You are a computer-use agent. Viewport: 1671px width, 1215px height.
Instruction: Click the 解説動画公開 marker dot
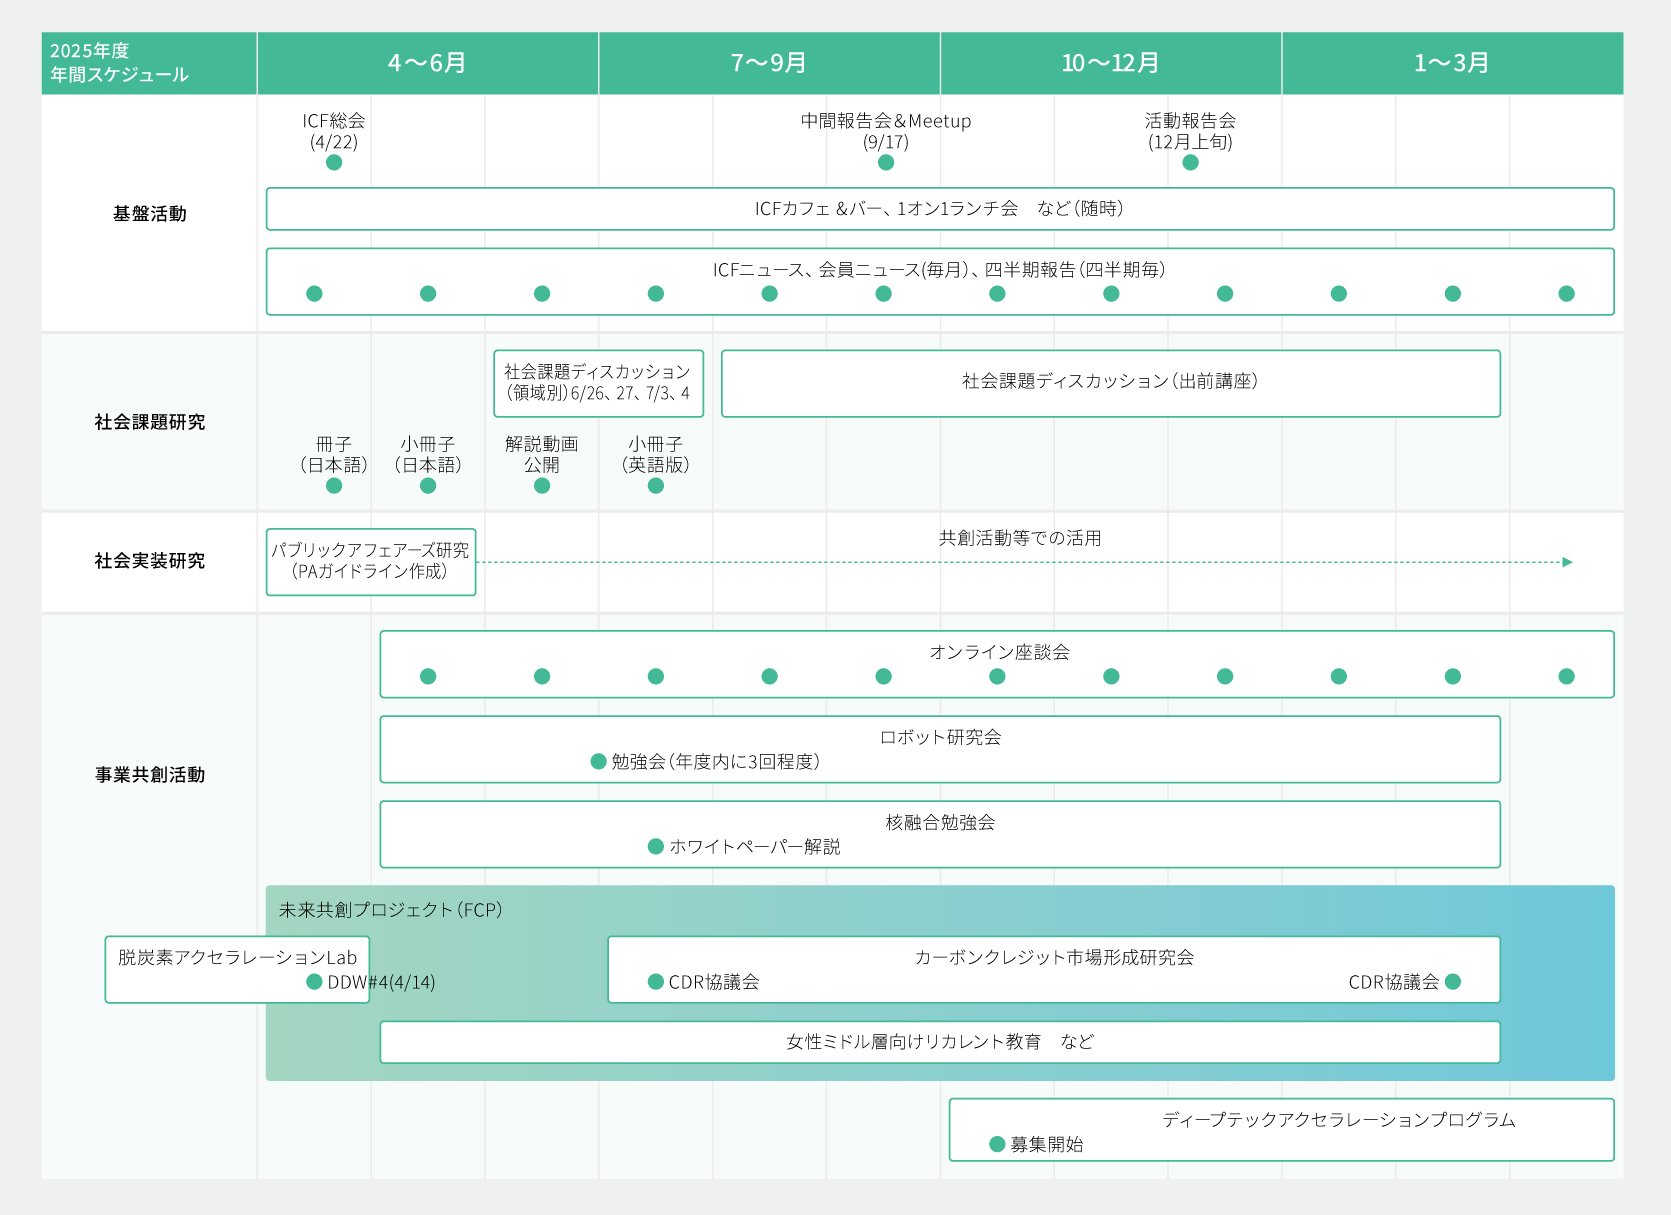point(542,485)
